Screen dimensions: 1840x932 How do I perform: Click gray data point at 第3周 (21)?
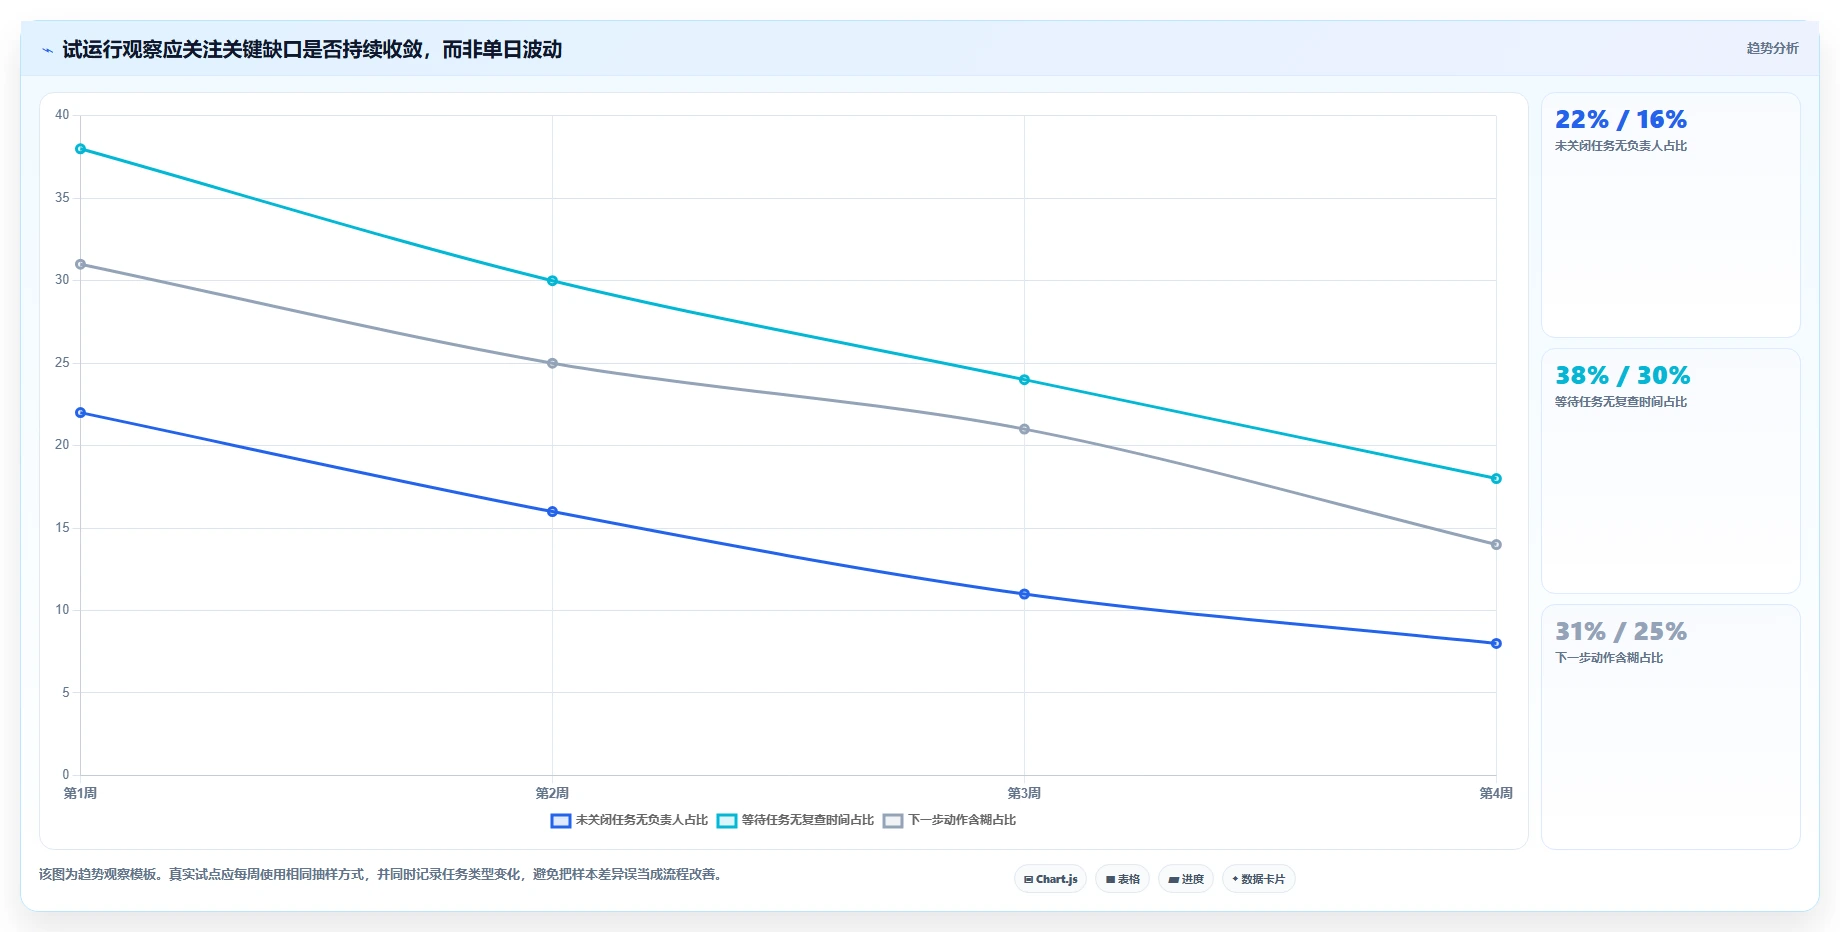pos(1024,429)
